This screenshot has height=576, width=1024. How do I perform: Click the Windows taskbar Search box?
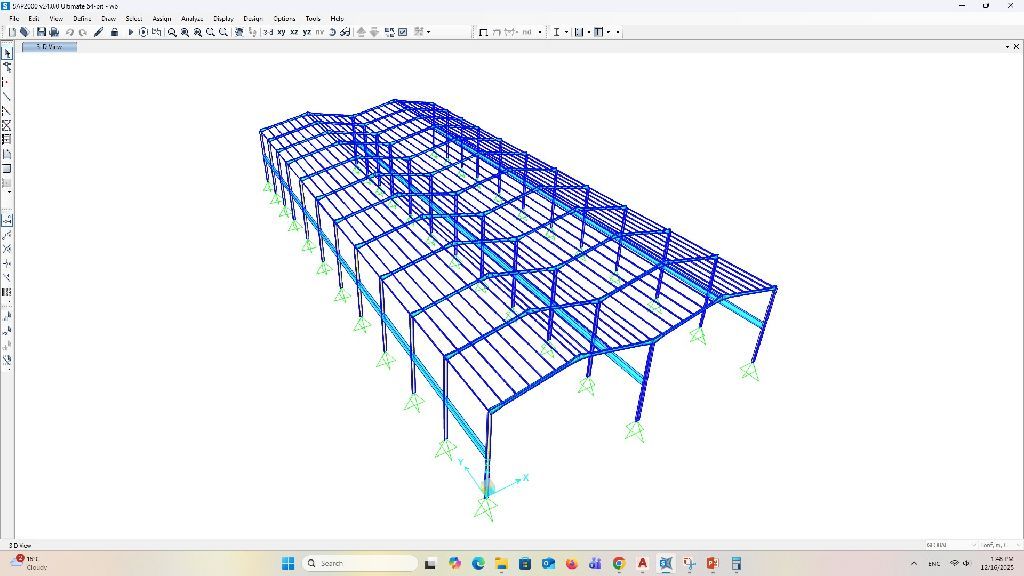pos(360,564)
